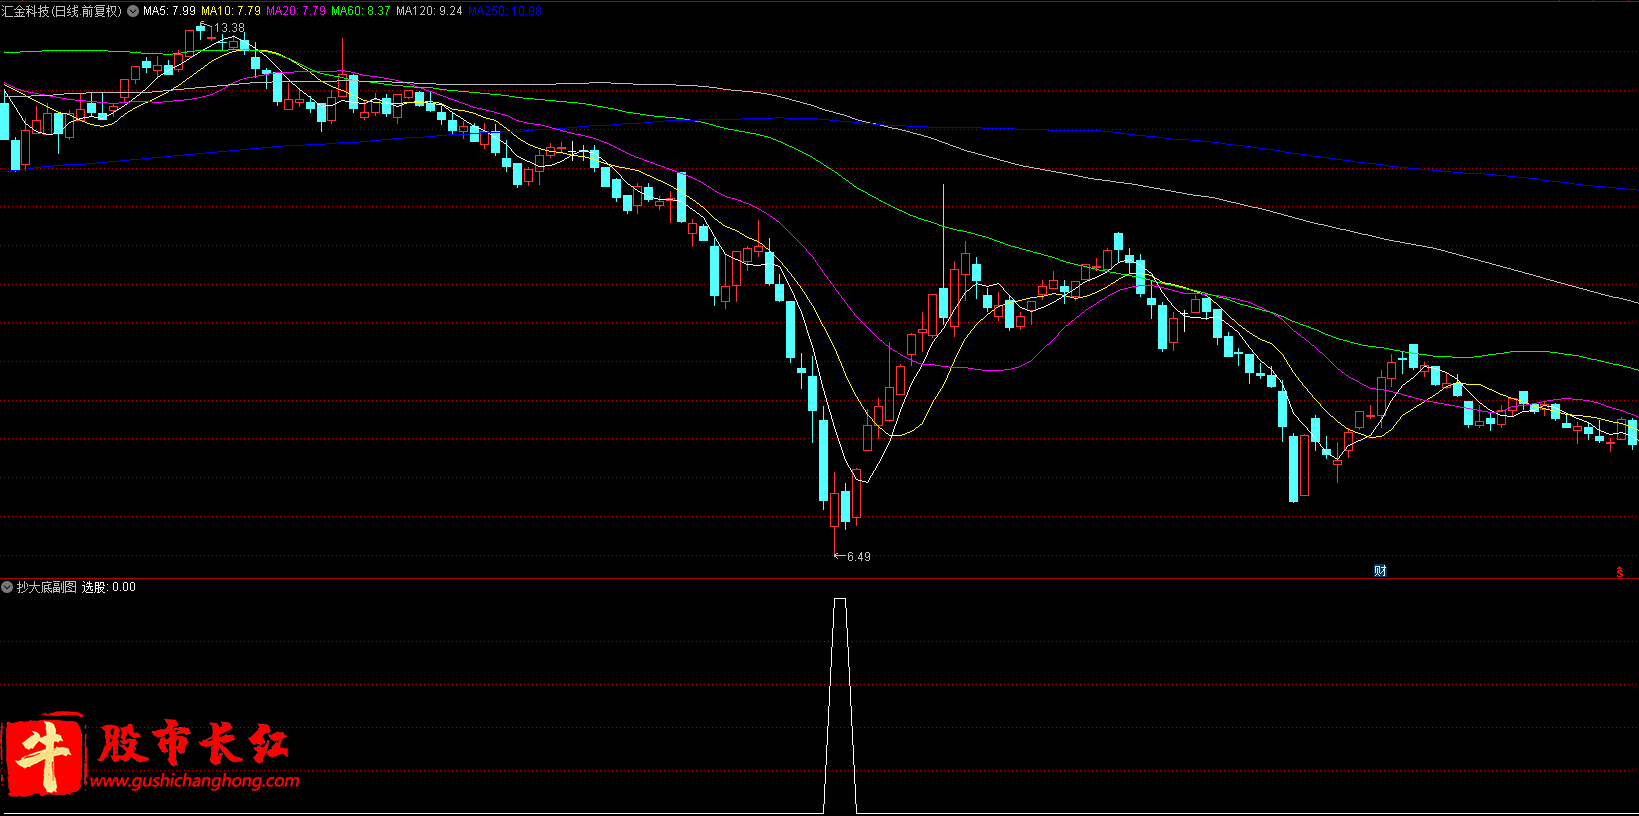
Task: Click the 抄大底副图 indicator name
Action: [47, 587]
